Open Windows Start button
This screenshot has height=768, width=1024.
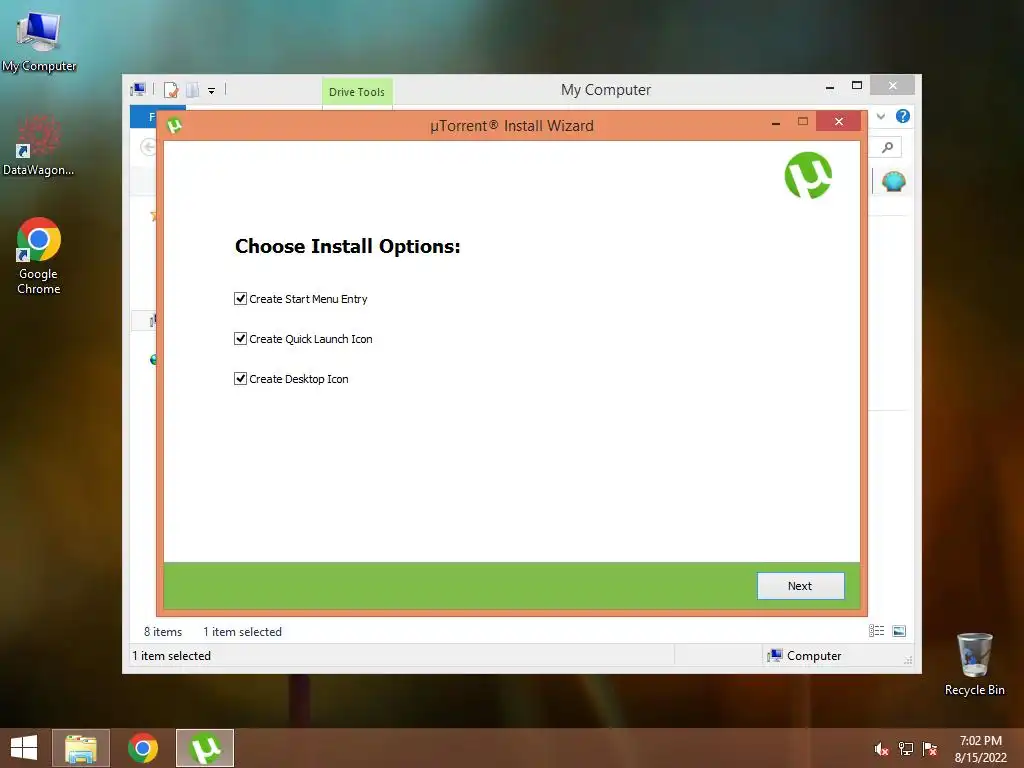click(x=24, y=748)
